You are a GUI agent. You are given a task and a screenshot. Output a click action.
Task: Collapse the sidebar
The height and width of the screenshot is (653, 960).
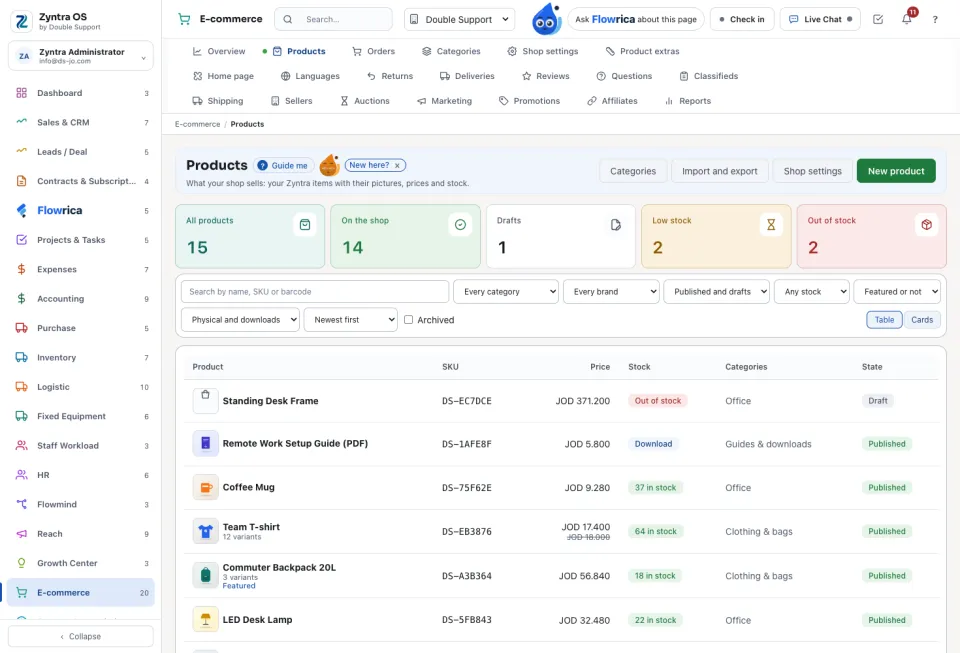click(x=81, y=636)
